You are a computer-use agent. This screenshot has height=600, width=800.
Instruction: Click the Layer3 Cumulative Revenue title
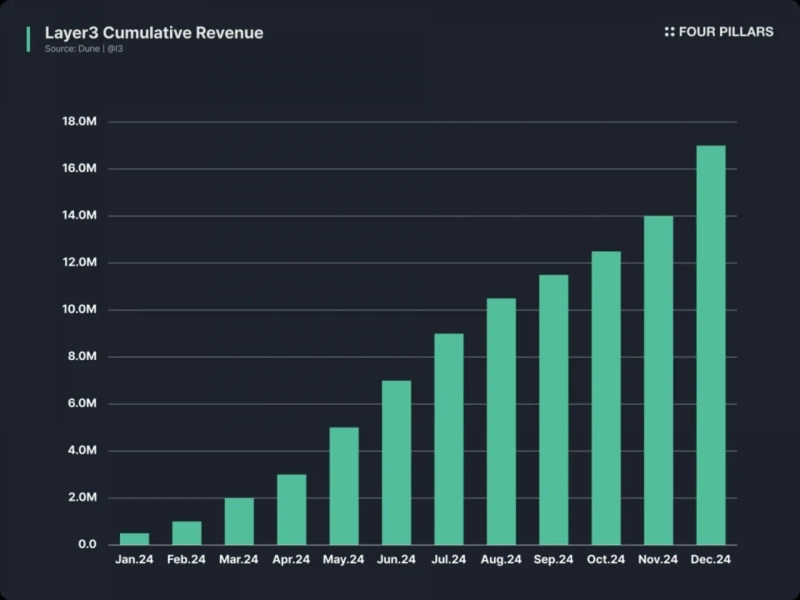coord(154,33)
